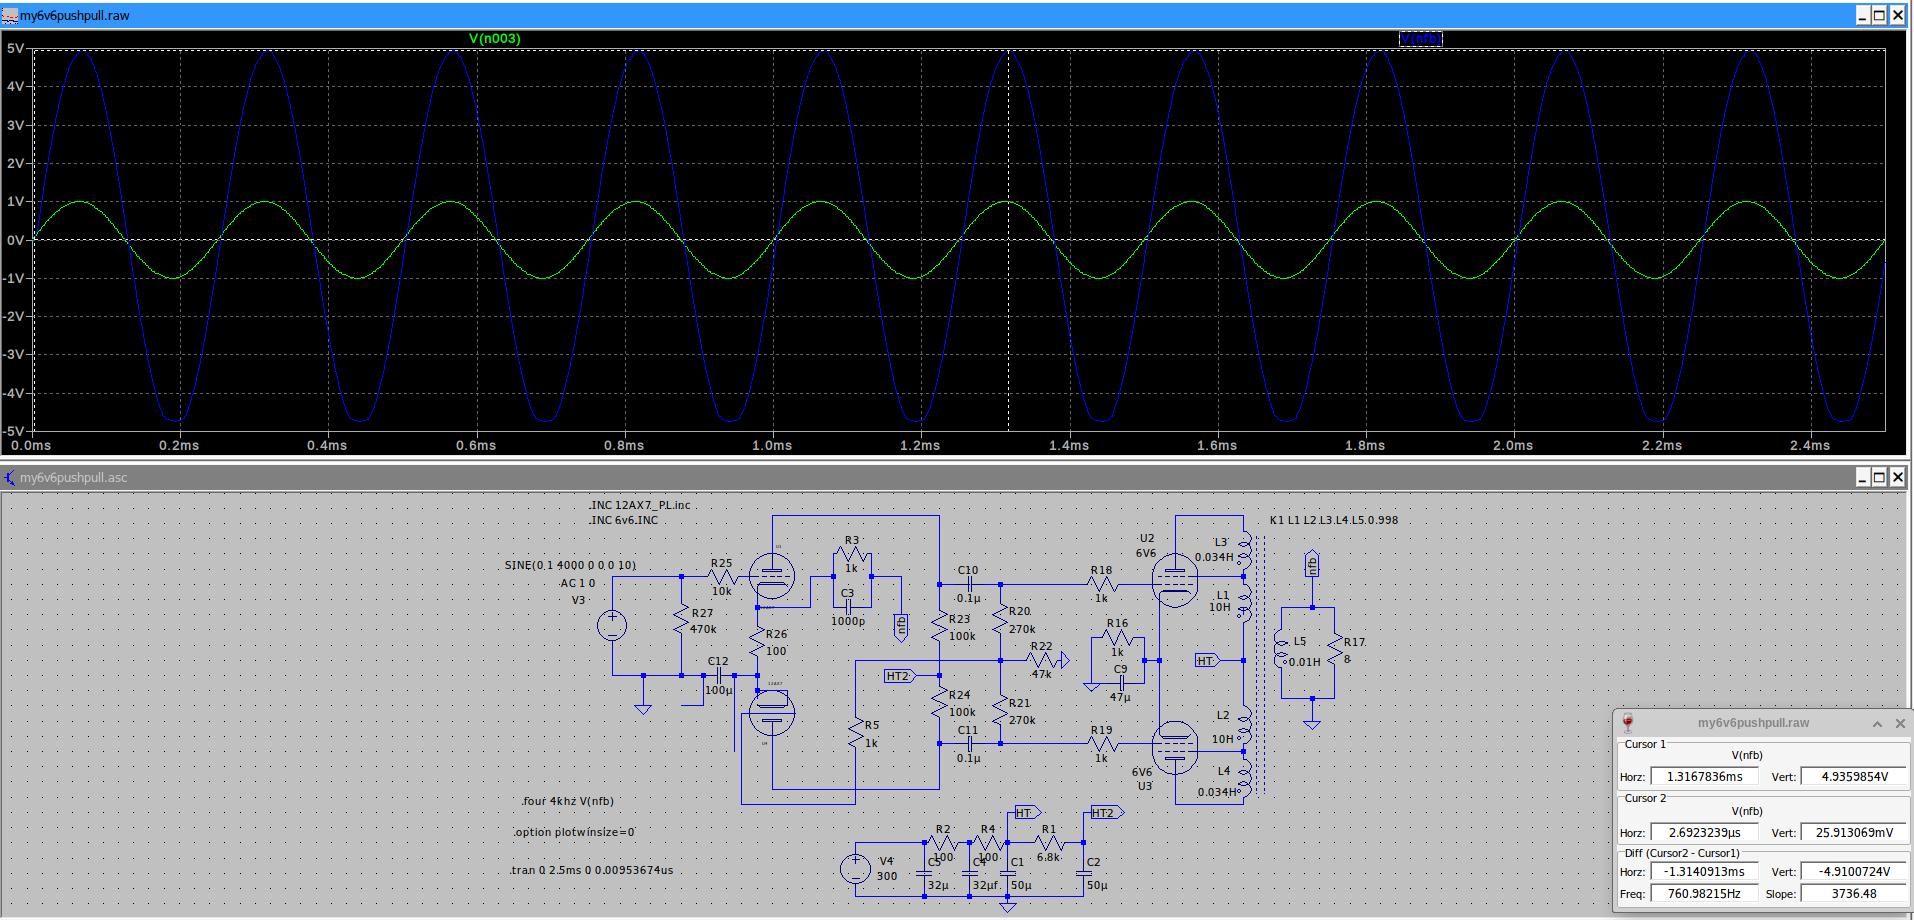
Task: Click the Slope field 3736.48
Action: pyautogui.click(x=1853, y=894)
